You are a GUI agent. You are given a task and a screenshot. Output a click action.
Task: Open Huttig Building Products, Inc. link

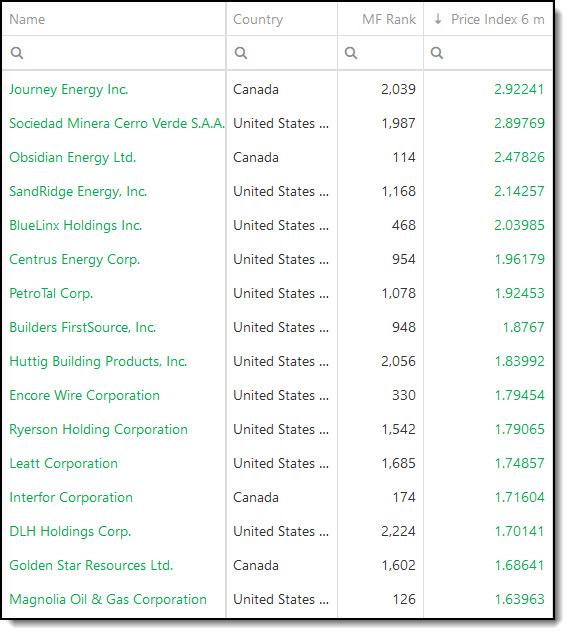[98, 362]
